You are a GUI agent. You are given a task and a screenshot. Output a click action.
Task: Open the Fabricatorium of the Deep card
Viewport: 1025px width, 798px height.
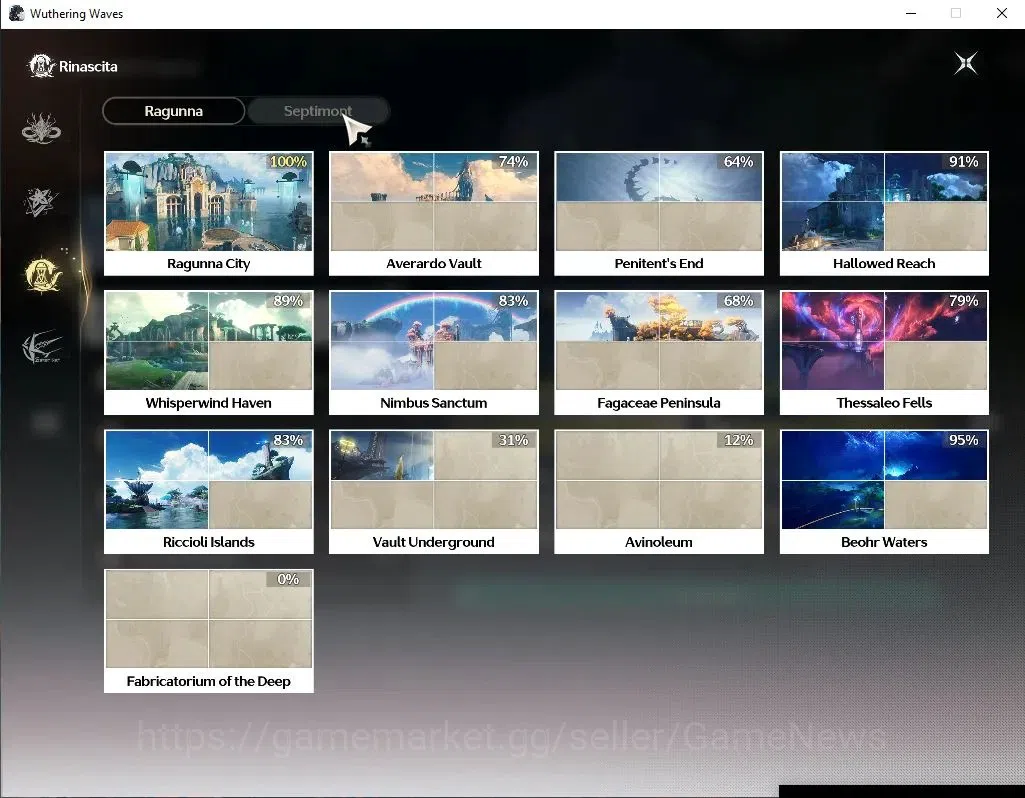[x=209, y=631]
